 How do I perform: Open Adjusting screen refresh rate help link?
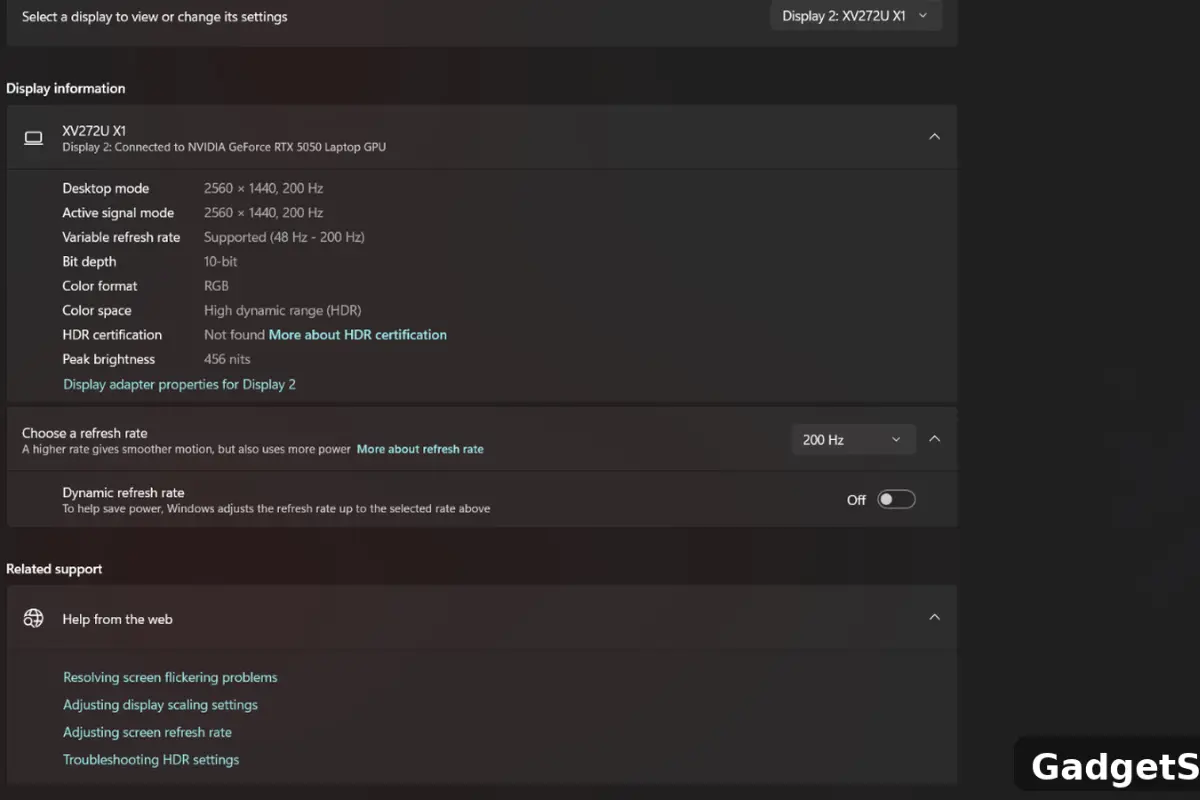147,732
